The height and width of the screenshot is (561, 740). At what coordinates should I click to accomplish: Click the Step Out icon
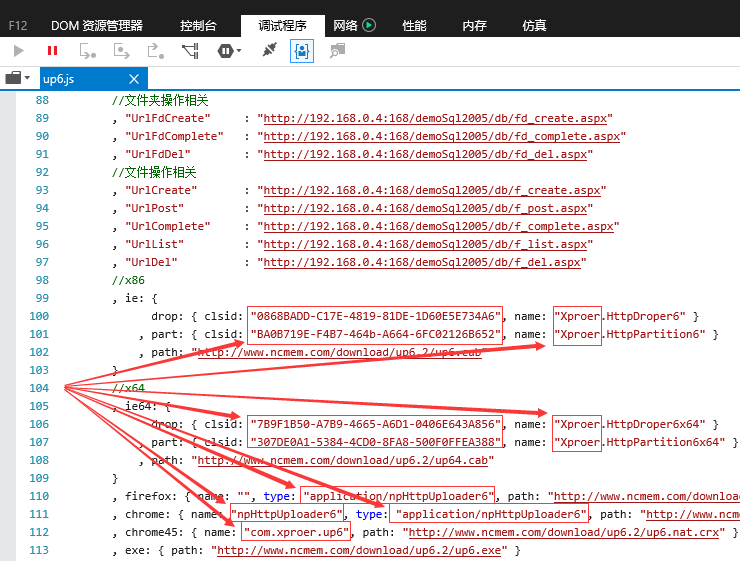point(156,51)
